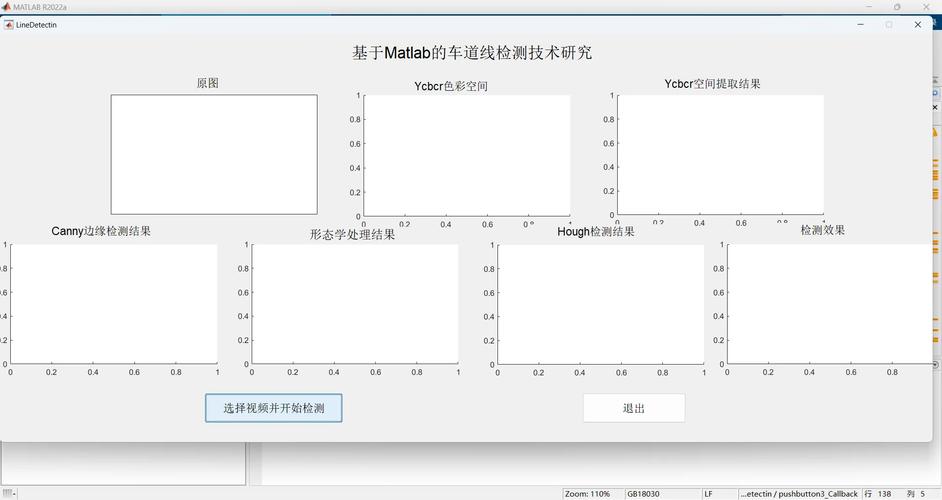The height and width of the screenshot is (500, 942).
Task: Click LF line ending in status bar
Action: (x=708, y=494)
